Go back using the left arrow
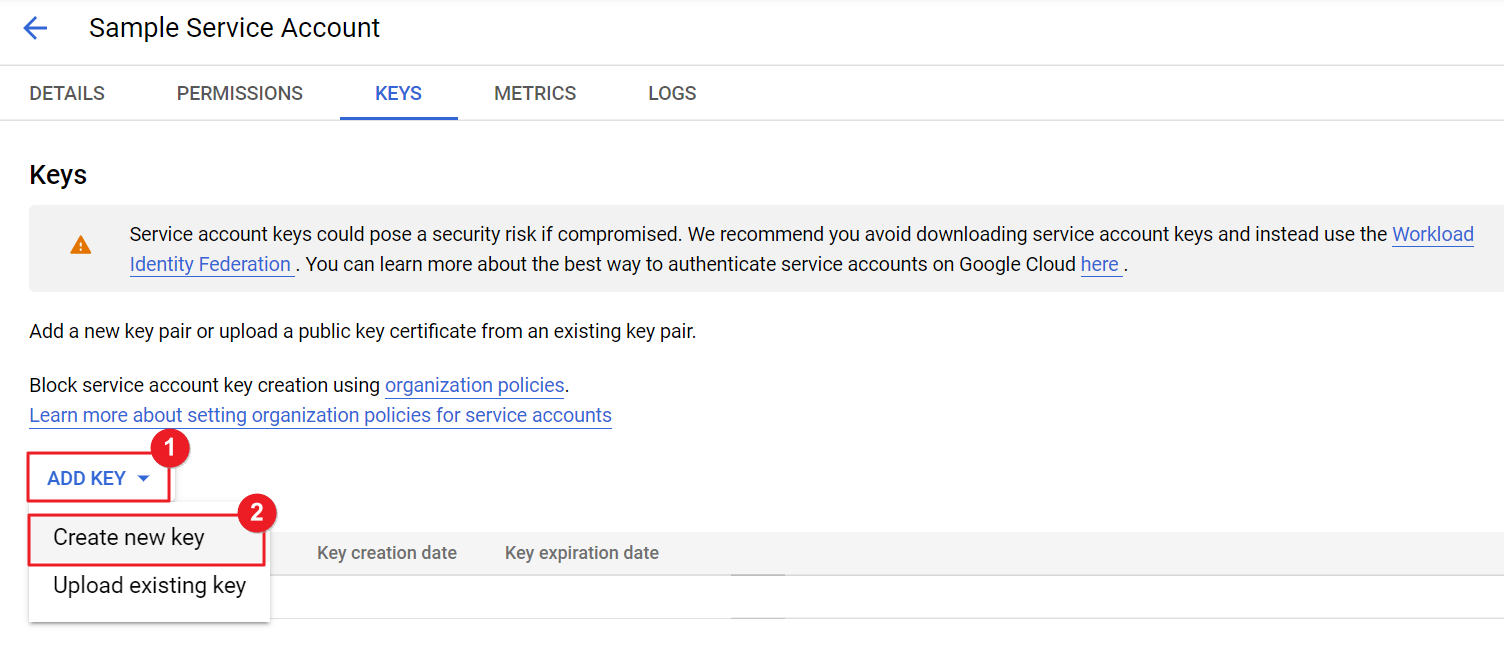Viewport: 1504px width, 654px height. tap(35, 28)
